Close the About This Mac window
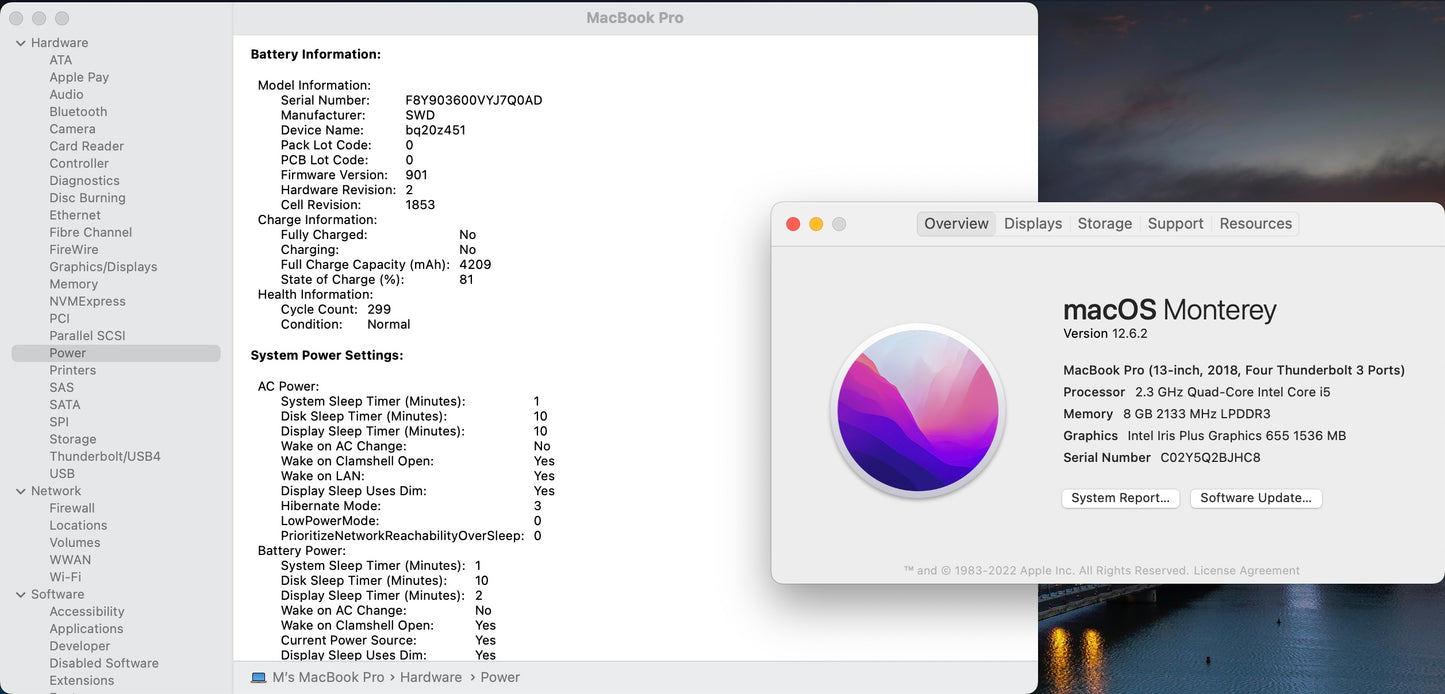The image size is (1445, 694). point(793,224)
